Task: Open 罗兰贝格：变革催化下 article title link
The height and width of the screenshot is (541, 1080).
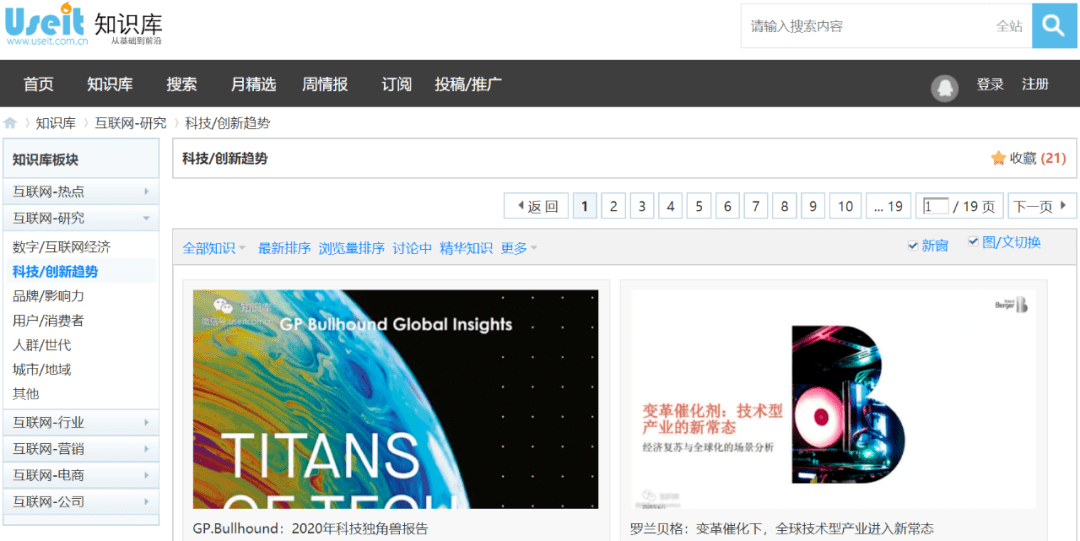Action: (x=782, y=529)
